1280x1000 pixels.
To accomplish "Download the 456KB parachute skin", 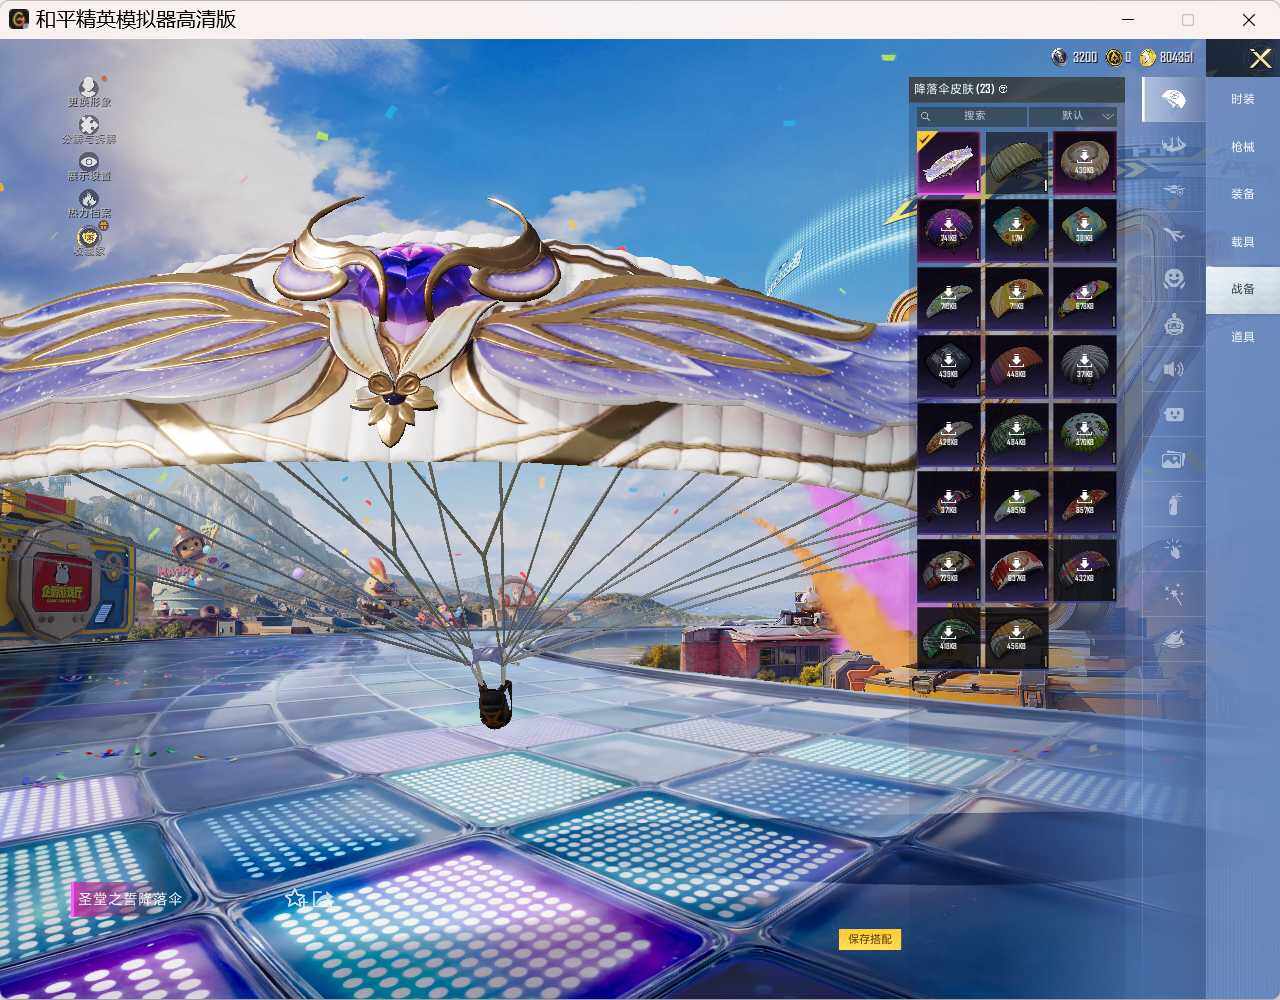I will [1016, 638].
